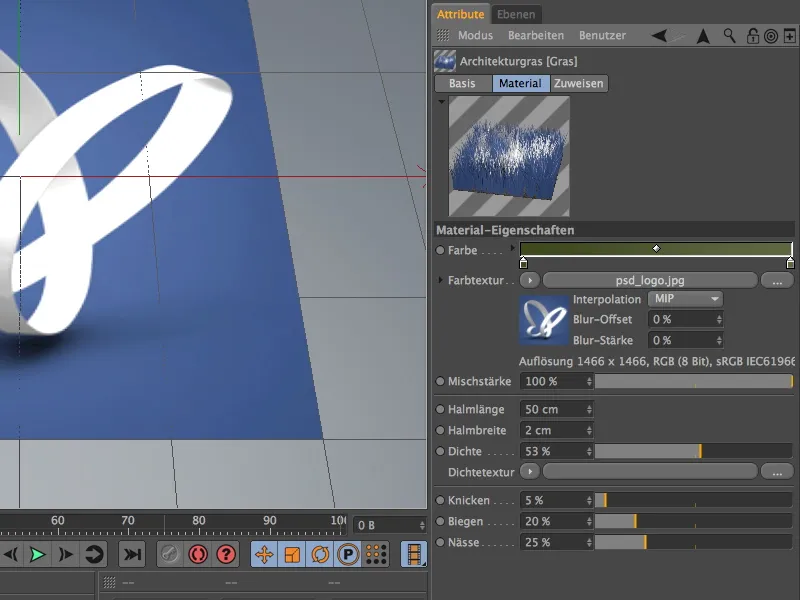Toggle the rotation key icon
This screenshot has height=600, width=800.
click(x=320, y=555)
